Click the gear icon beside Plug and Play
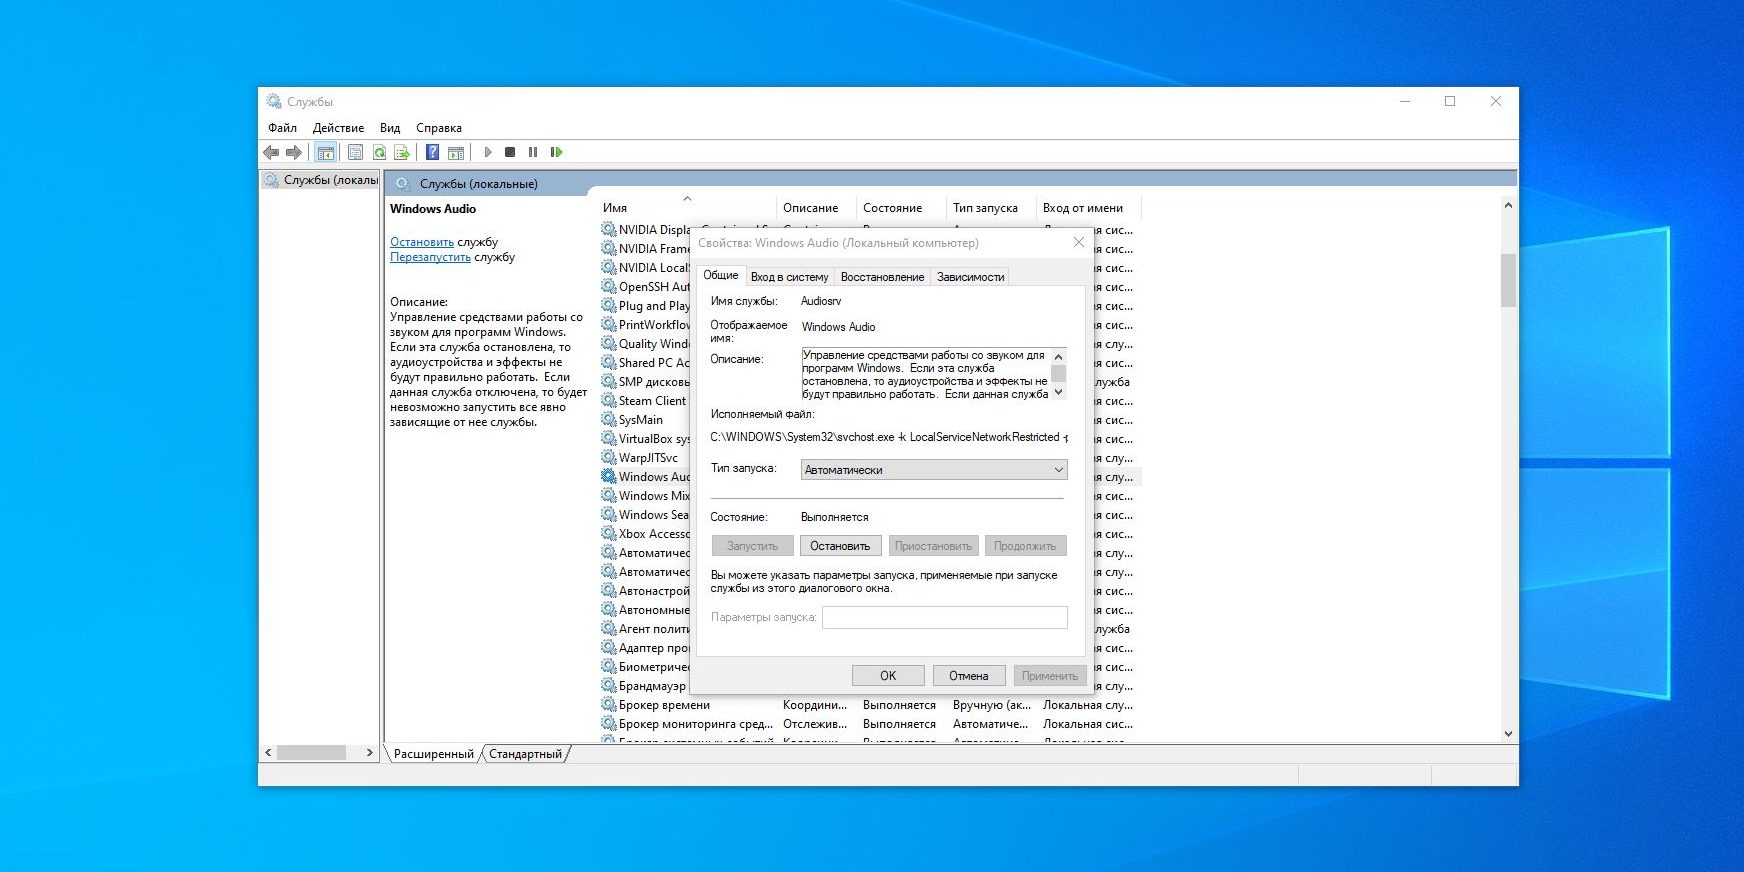This screenshot has height=872, width=1744. click(x=608, y=305)
